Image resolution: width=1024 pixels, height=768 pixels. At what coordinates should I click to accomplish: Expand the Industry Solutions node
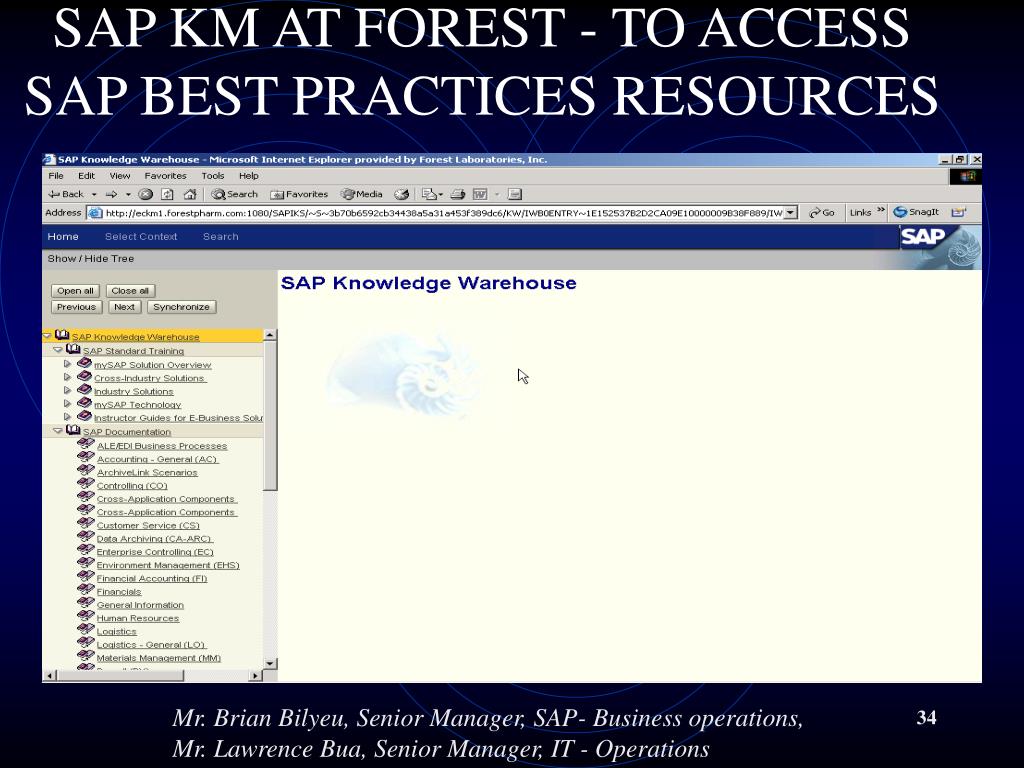point(67,390)
